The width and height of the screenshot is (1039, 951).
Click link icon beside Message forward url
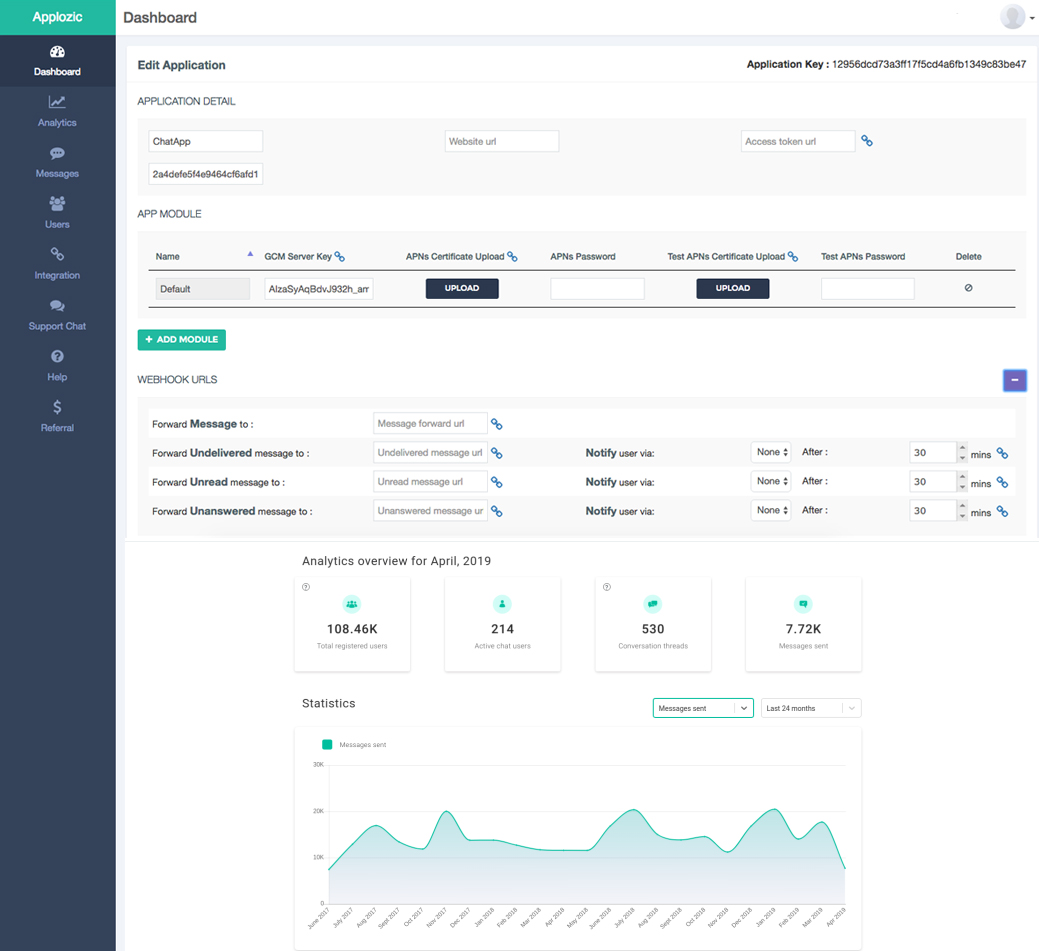click(x=496, y=424)
